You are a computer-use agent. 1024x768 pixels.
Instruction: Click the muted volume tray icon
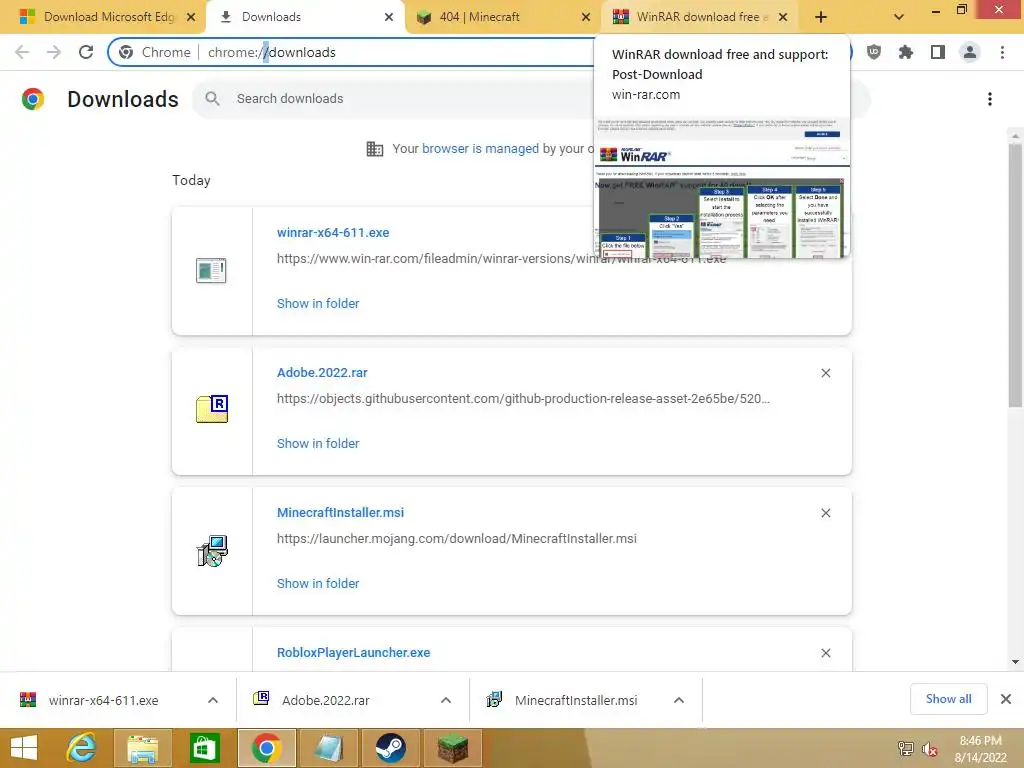tap(930, 749)
